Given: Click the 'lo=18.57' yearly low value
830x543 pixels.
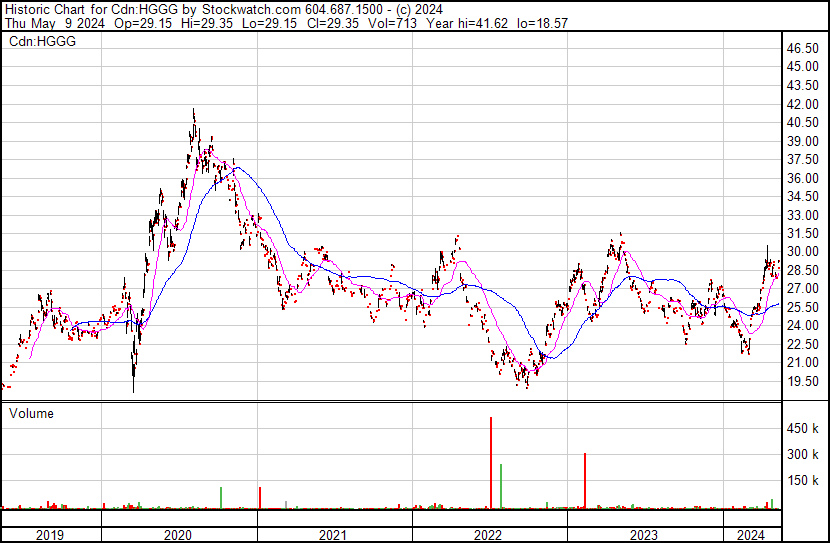Looking at the screenshot, I should 543,23.
